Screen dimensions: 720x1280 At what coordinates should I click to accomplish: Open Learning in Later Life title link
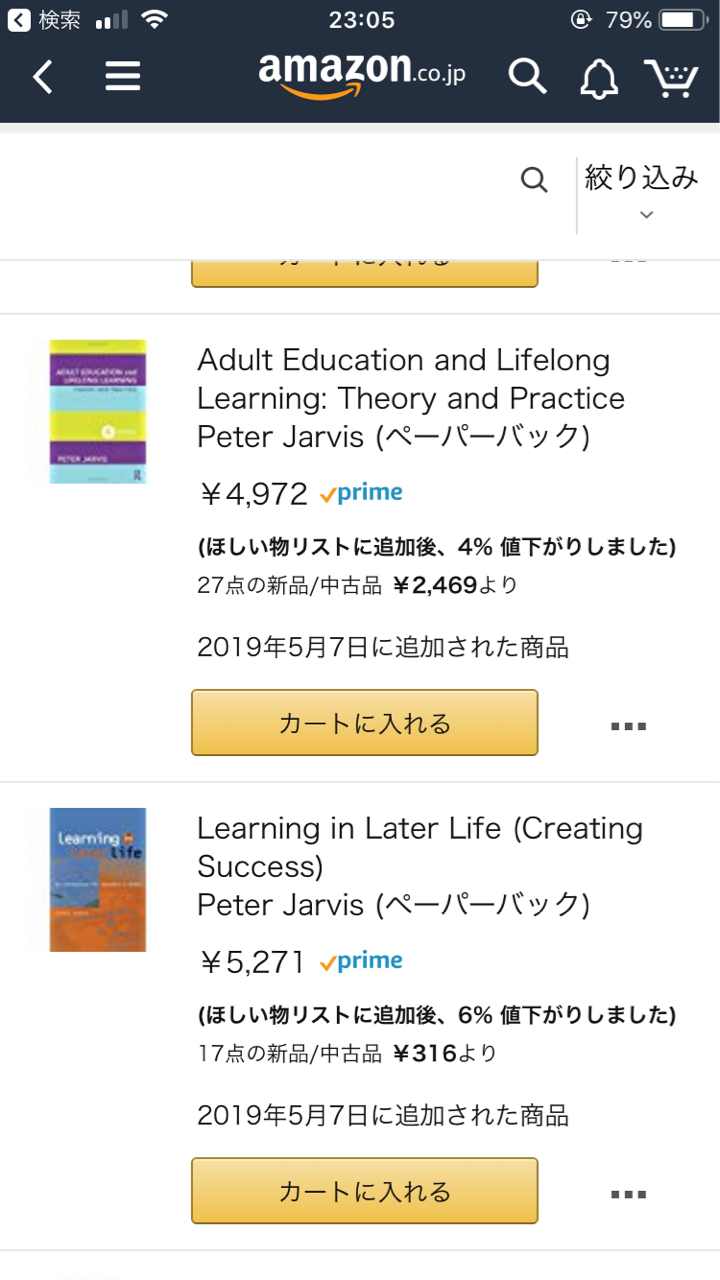(x=419, y=847)
